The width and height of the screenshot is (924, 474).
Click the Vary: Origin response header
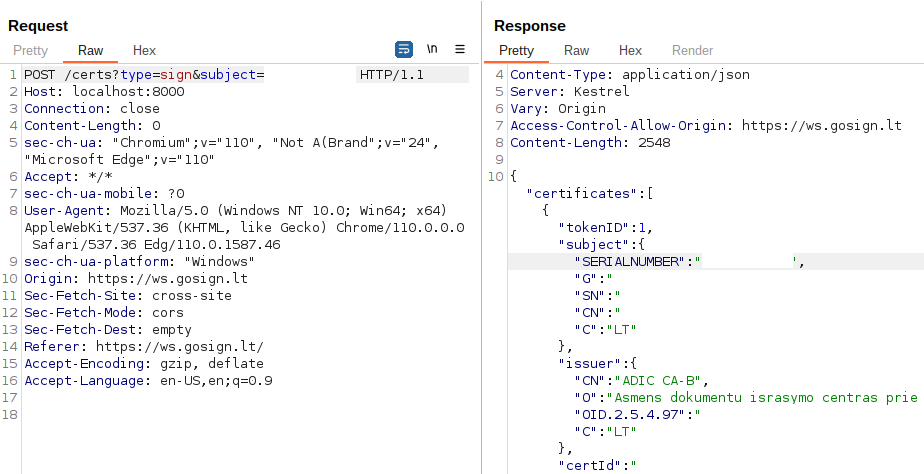[x=558, y=109]
